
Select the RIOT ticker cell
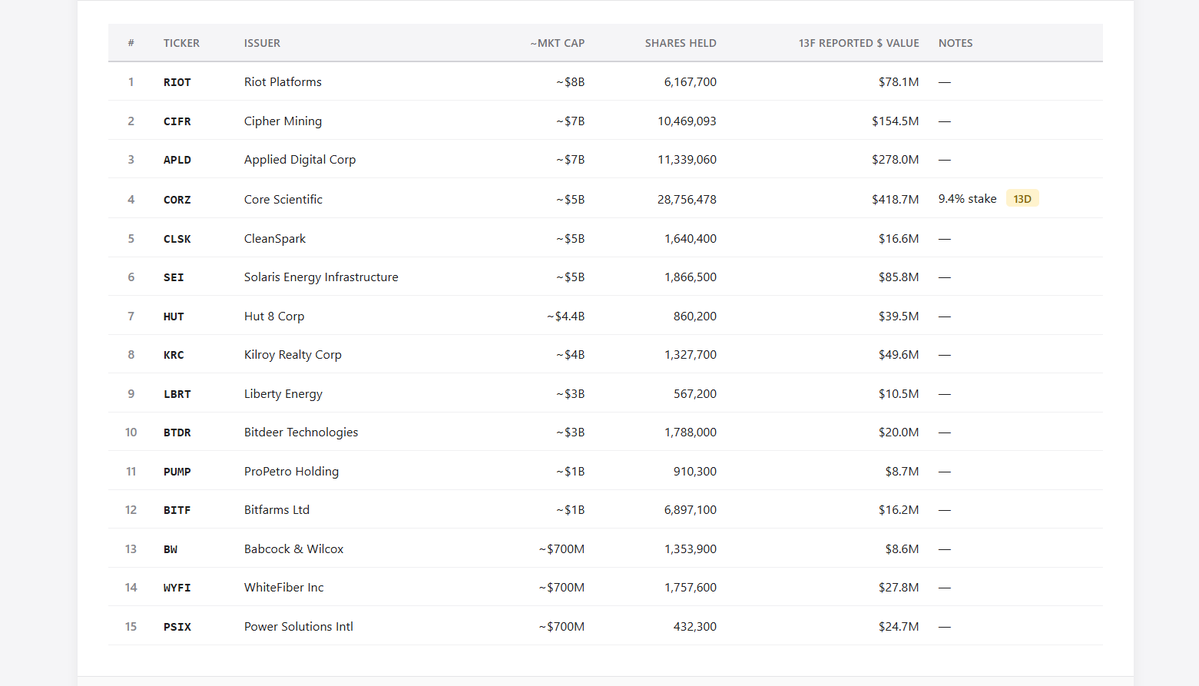tap(177, 82)
